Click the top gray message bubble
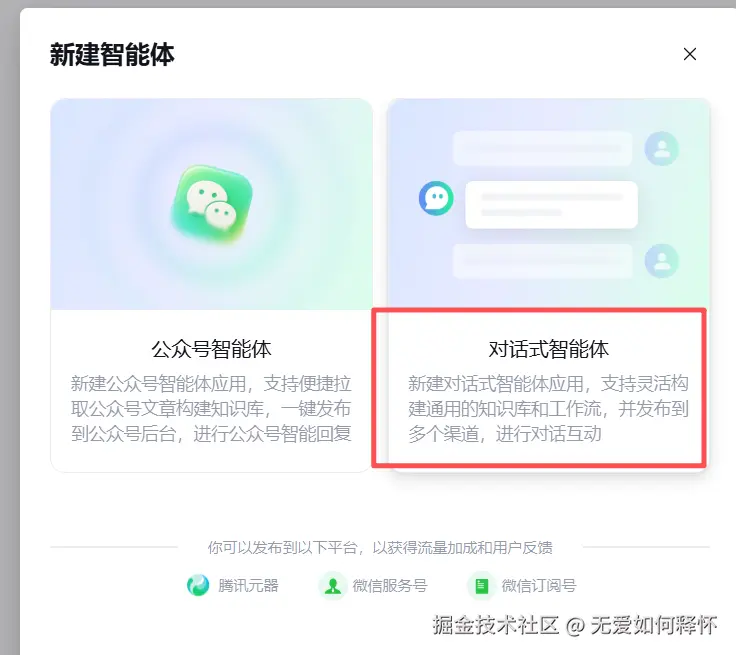This screenshot has width=736, height=655. click(542, 148)
